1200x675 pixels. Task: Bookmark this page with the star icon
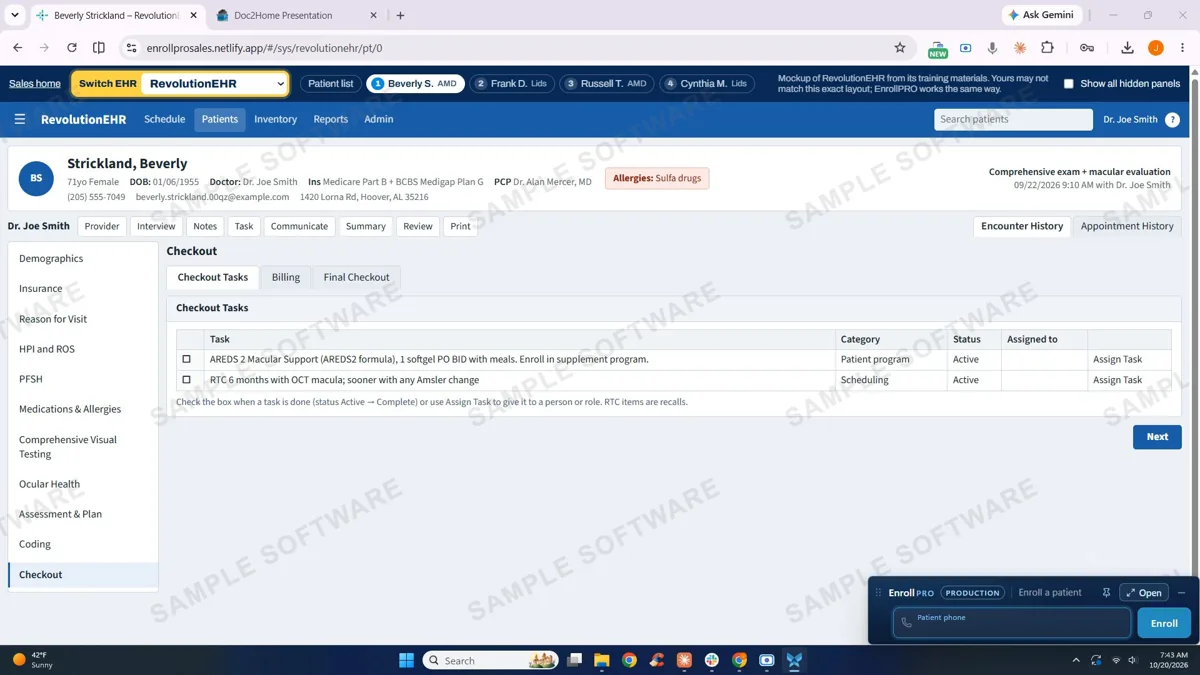pos(900,48)
